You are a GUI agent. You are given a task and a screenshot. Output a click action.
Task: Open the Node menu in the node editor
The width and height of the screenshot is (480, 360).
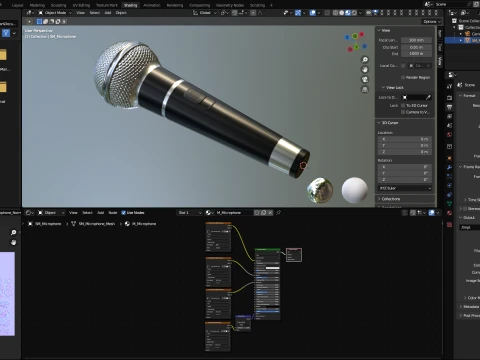tap(113, 213)
